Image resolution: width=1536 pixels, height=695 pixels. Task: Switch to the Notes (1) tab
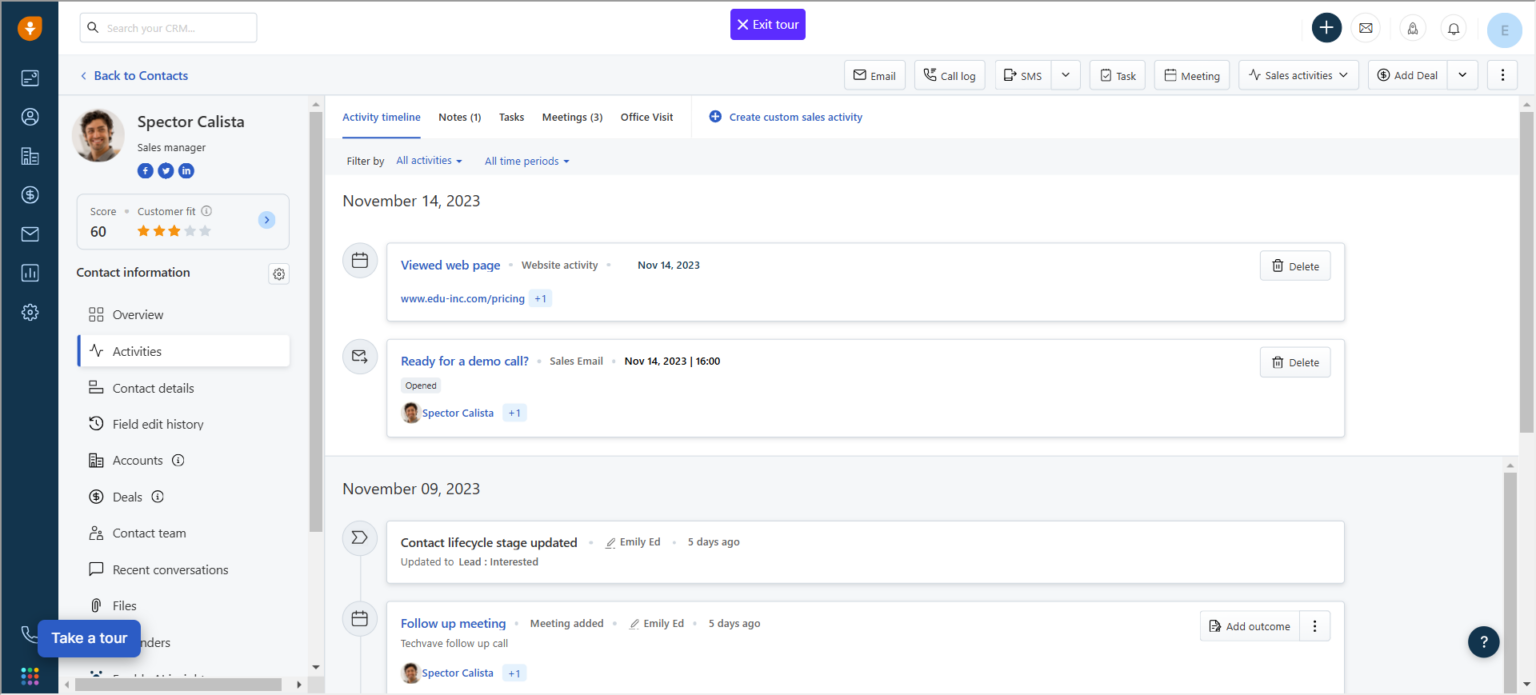[x=460, y=117]
